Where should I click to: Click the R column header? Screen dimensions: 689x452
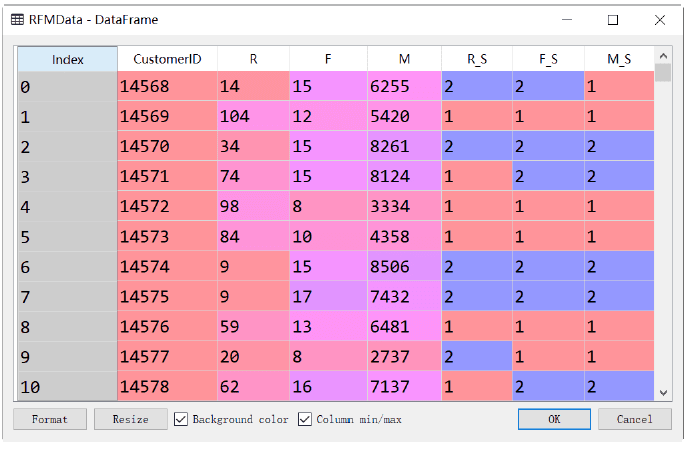(x=253, y=59)
